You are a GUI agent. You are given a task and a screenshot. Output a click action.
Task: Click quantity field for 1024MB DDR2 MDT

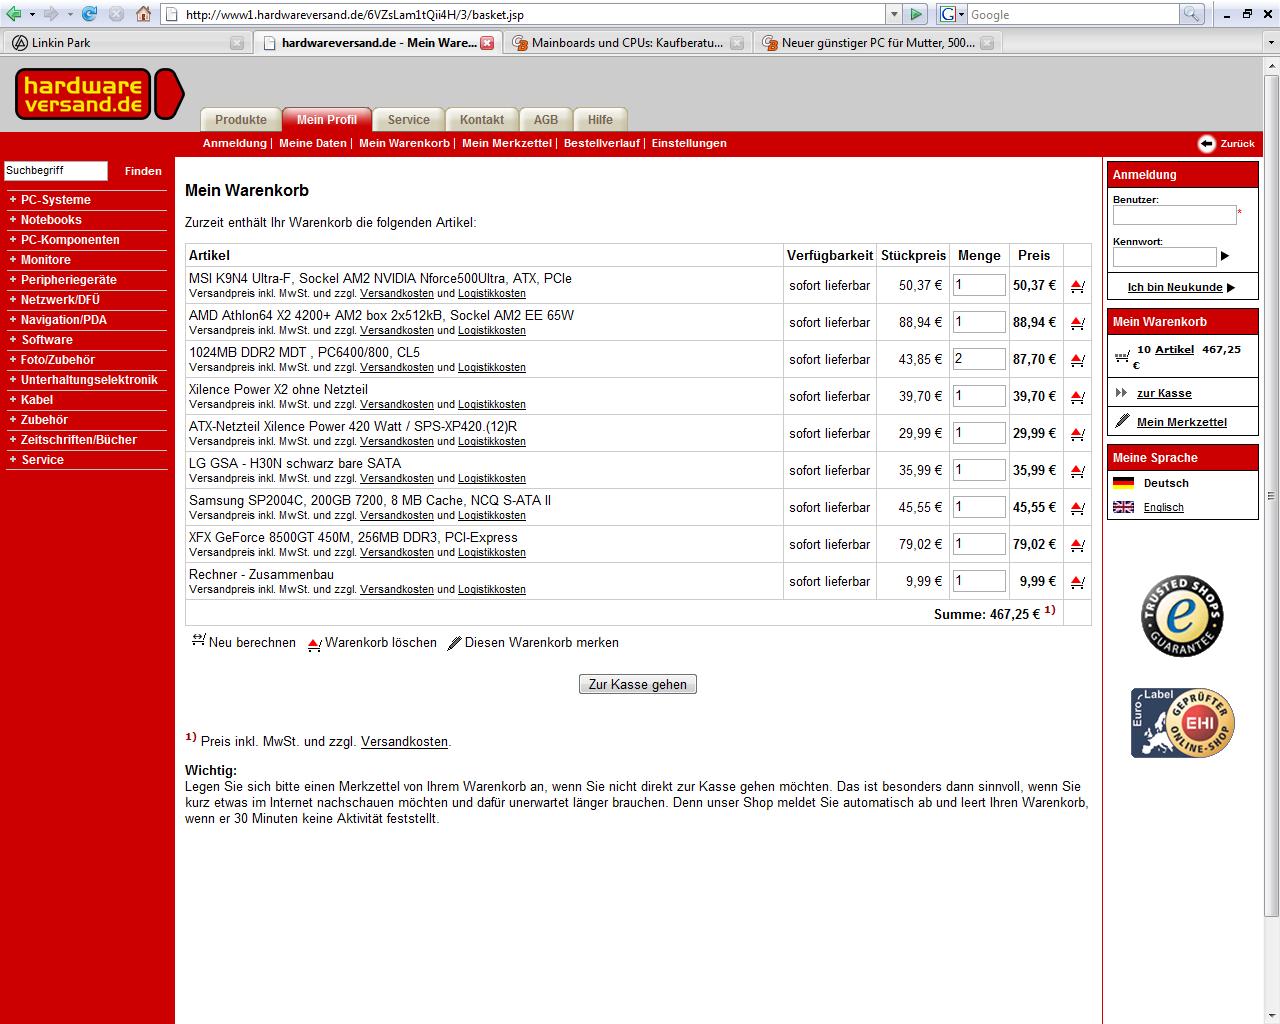click(979, 359)
